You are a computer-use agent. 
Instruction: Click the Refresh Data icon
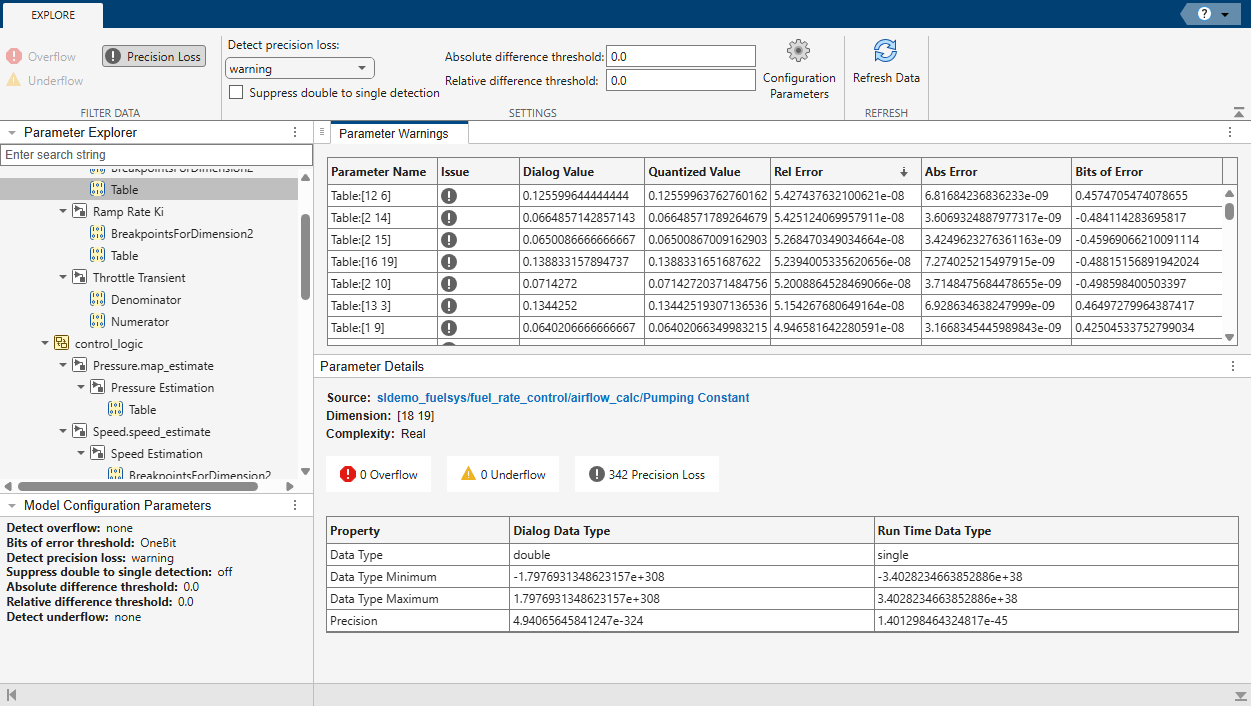pyautogui.click(x=885, y=51)
